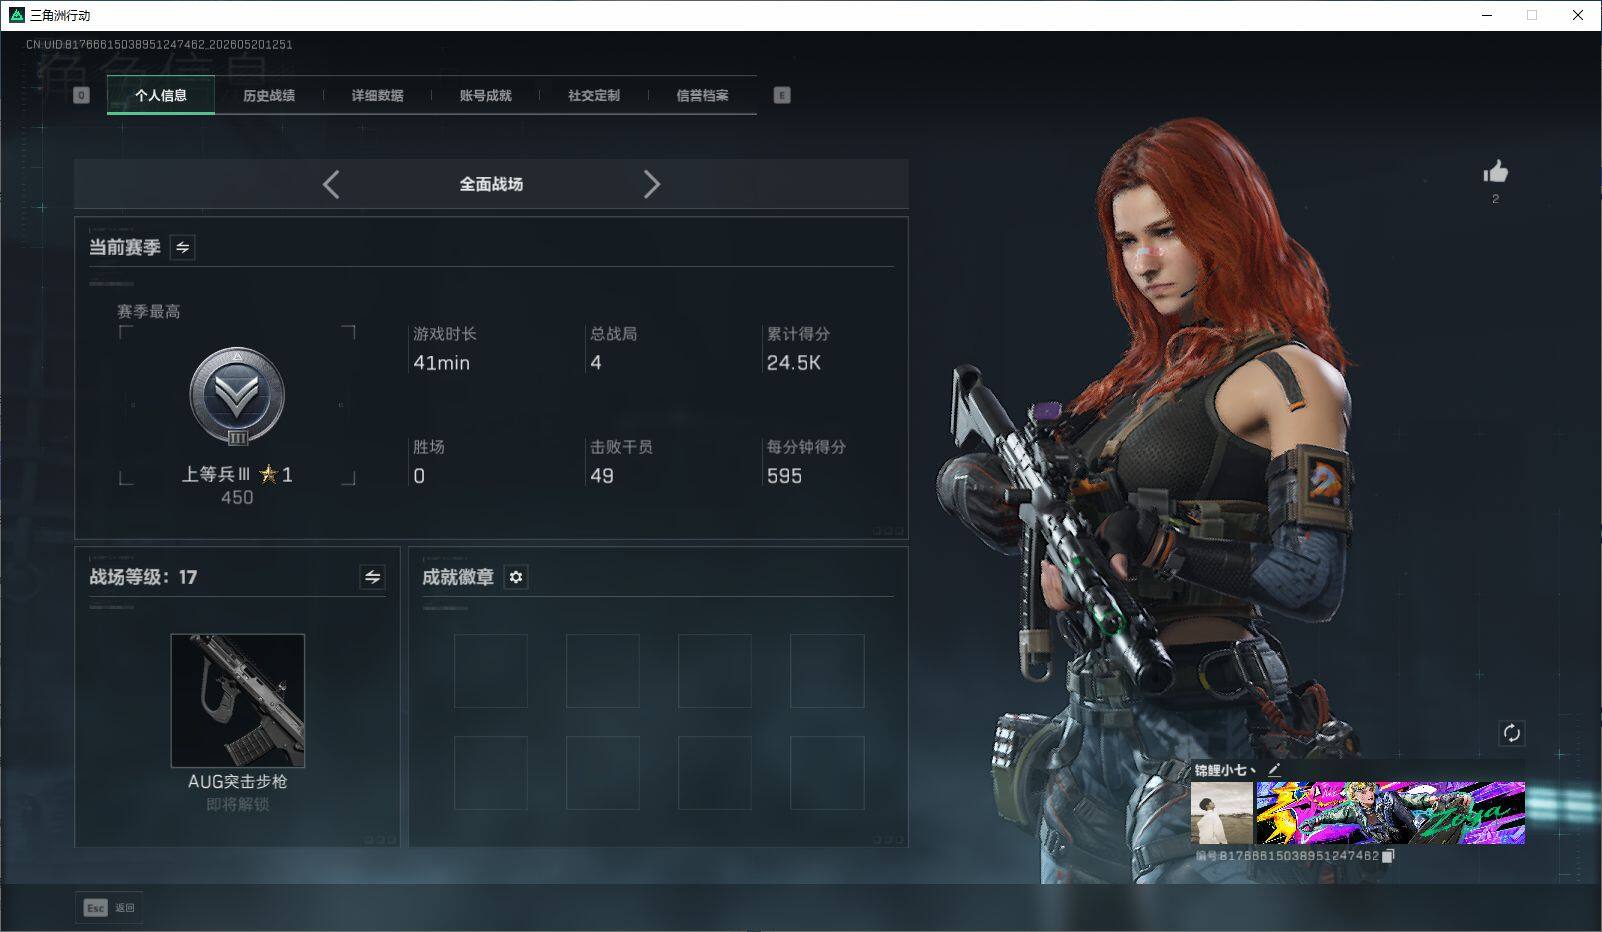Click the rotate character refresh icon
This screenshot has width=1602, height=932.
(x=1511, y=733)
